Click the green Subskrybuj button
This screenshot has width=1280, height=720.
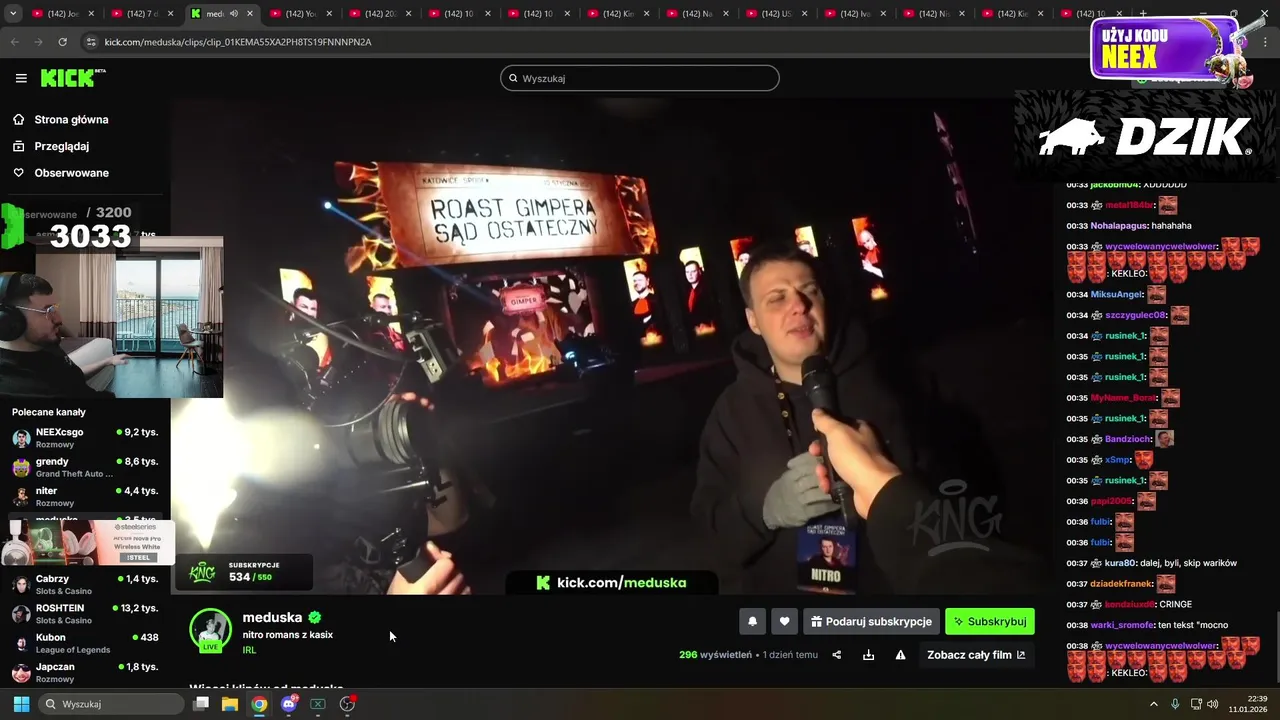tap(990, 621)
